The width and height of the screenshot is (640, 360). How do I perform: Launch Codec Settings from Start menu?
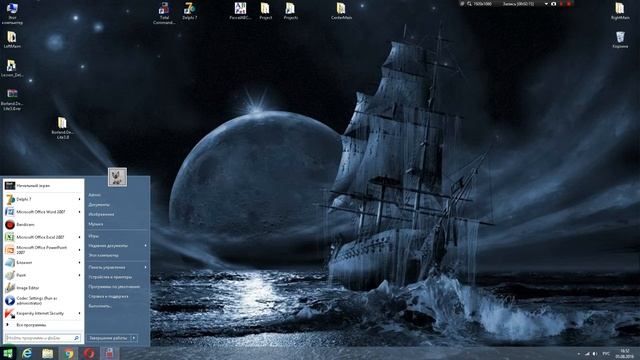pyautogui.click(x=43, y=301)
